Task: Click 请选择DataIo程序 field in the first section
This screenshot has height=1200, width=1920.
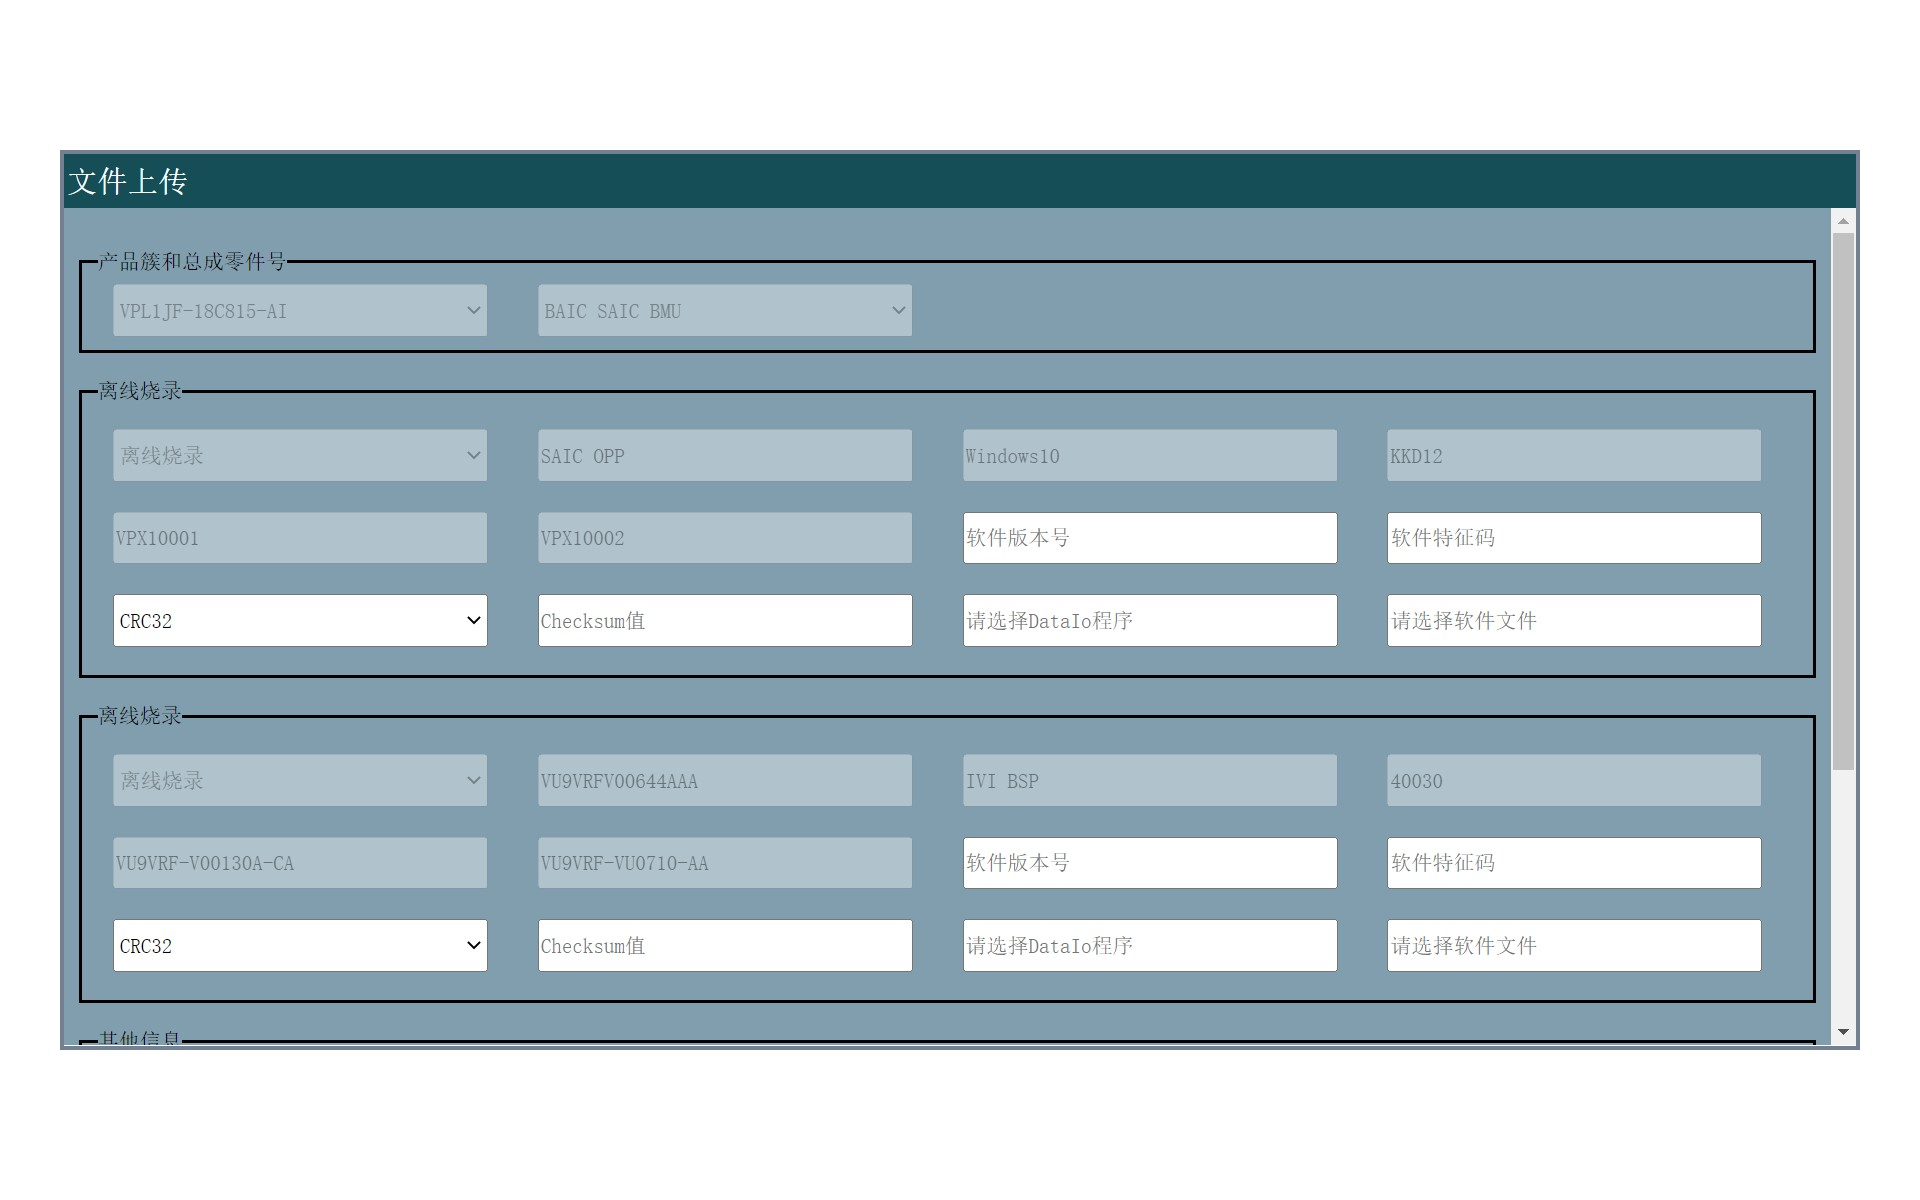Action: (x=1150, y=620)
